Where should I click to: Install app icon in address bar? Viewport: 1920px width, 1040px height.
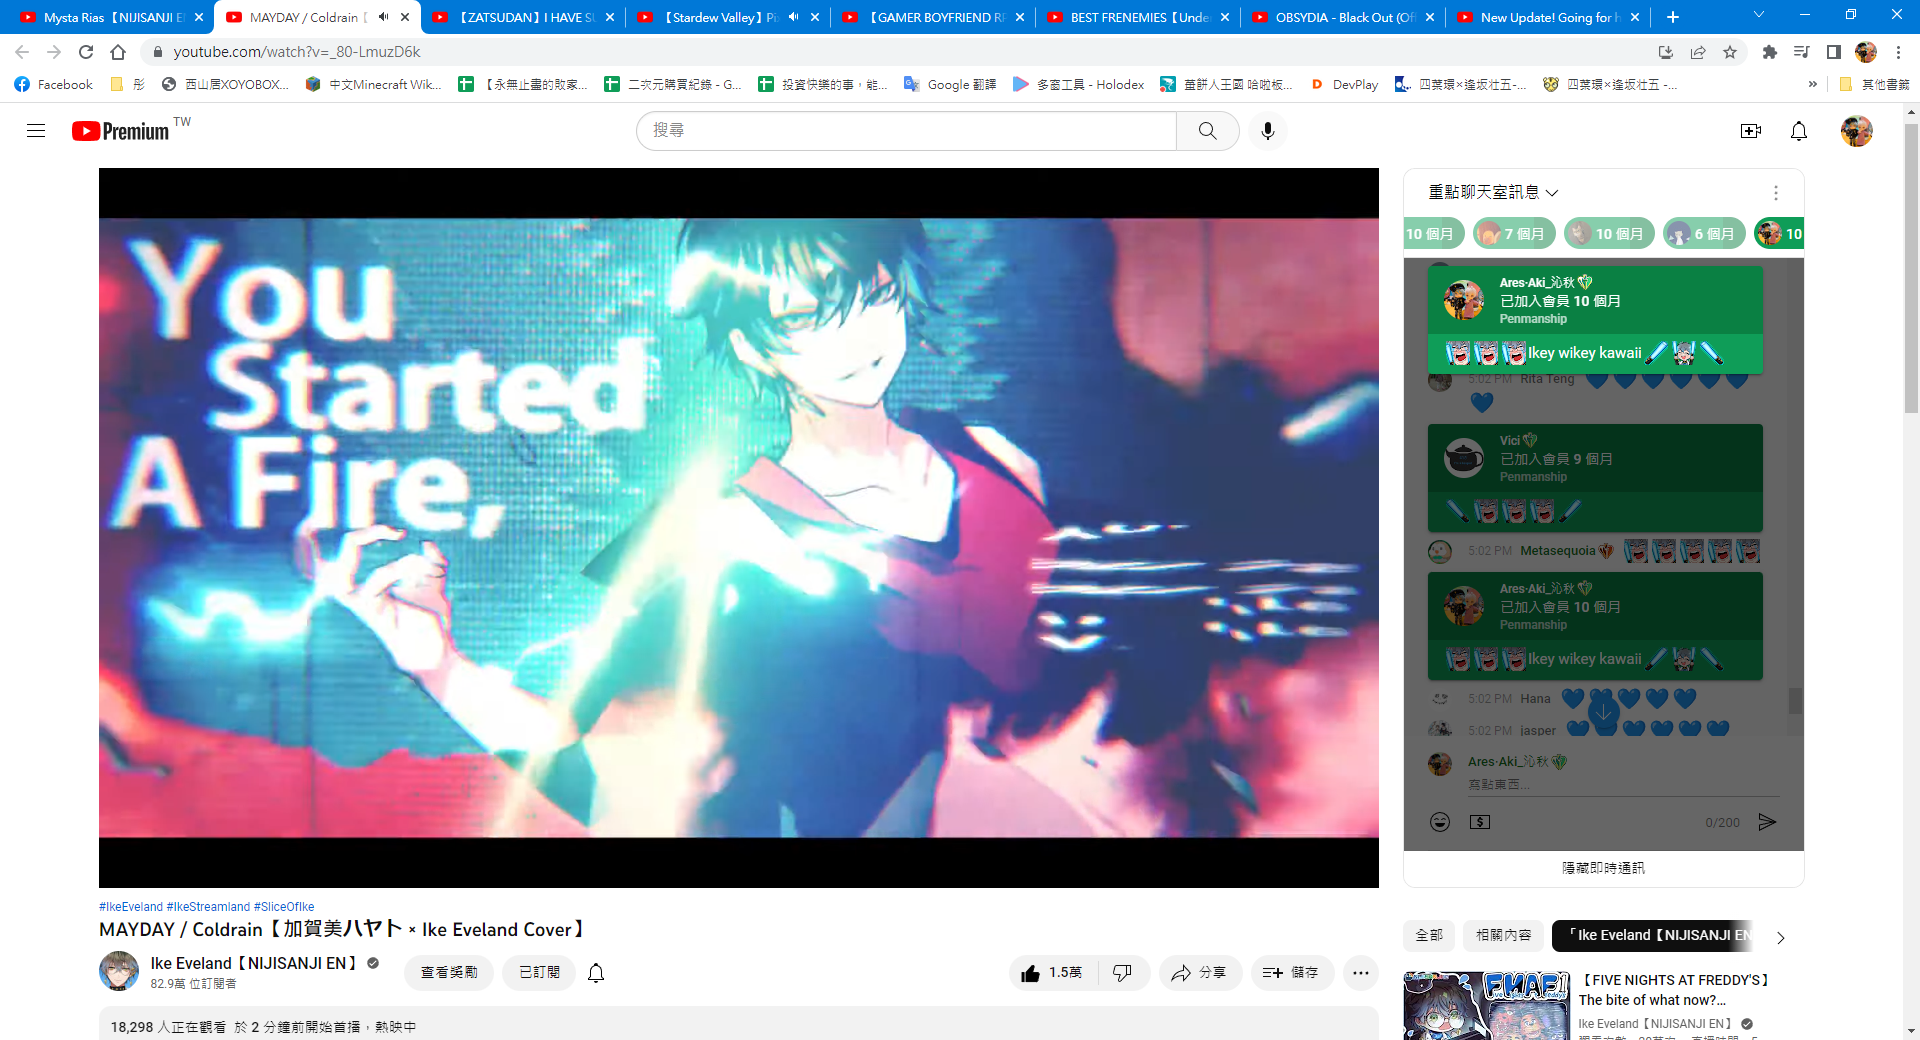1666,52
